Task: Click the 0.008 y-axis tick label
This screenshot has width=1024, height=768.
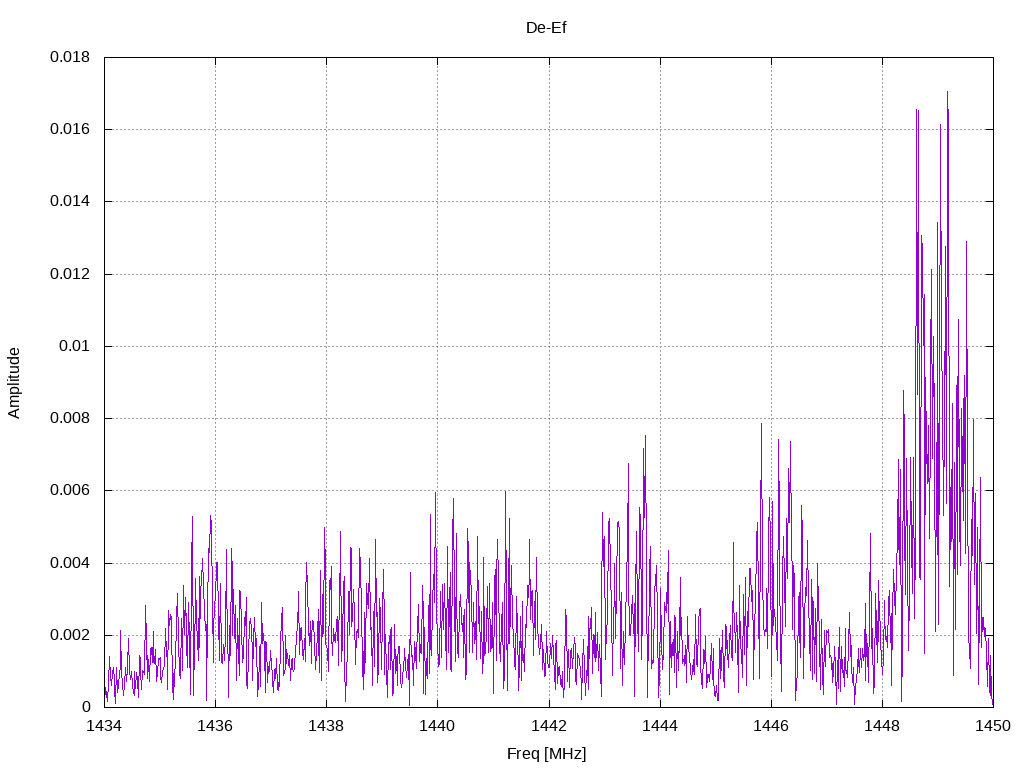Action: tap(70, 419)
